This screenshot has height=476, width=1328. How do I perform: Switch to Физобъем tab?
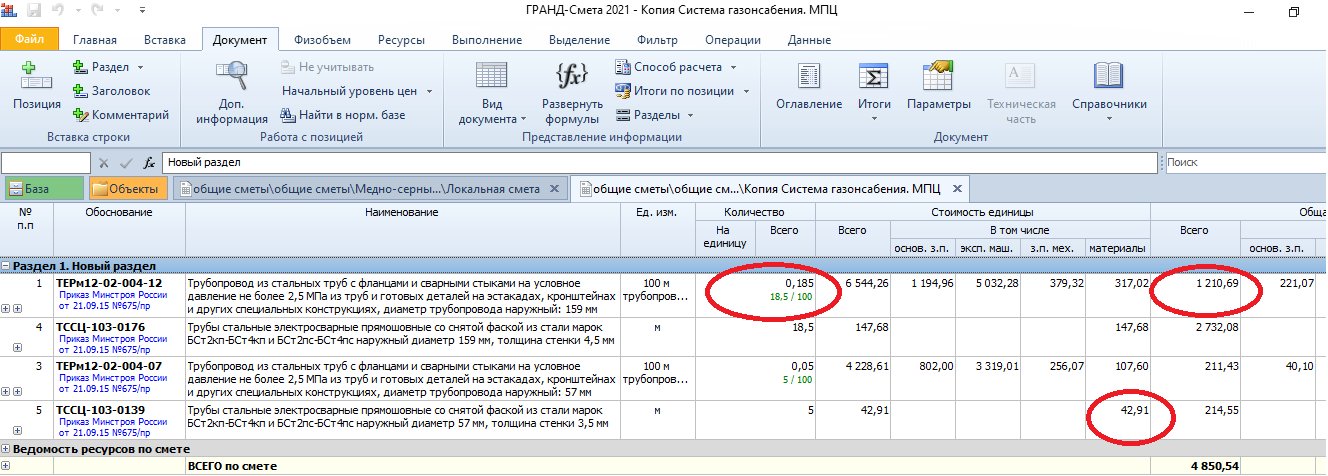click(x=322, y=40)
